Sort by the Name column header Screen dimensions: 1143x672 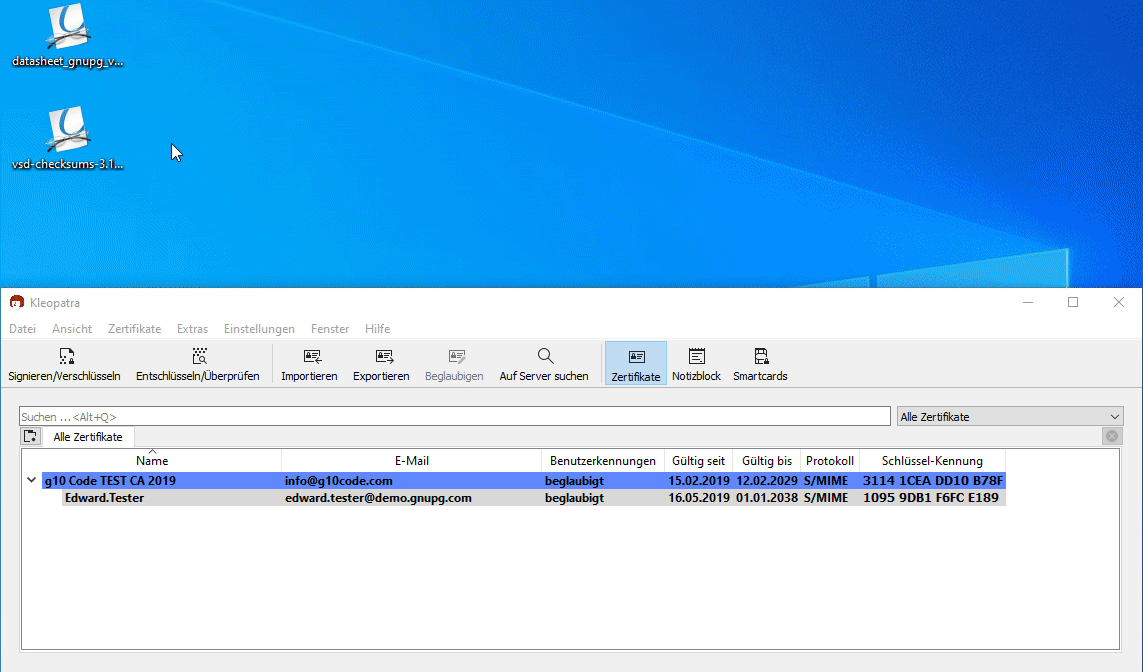click(x=152, y=461)
